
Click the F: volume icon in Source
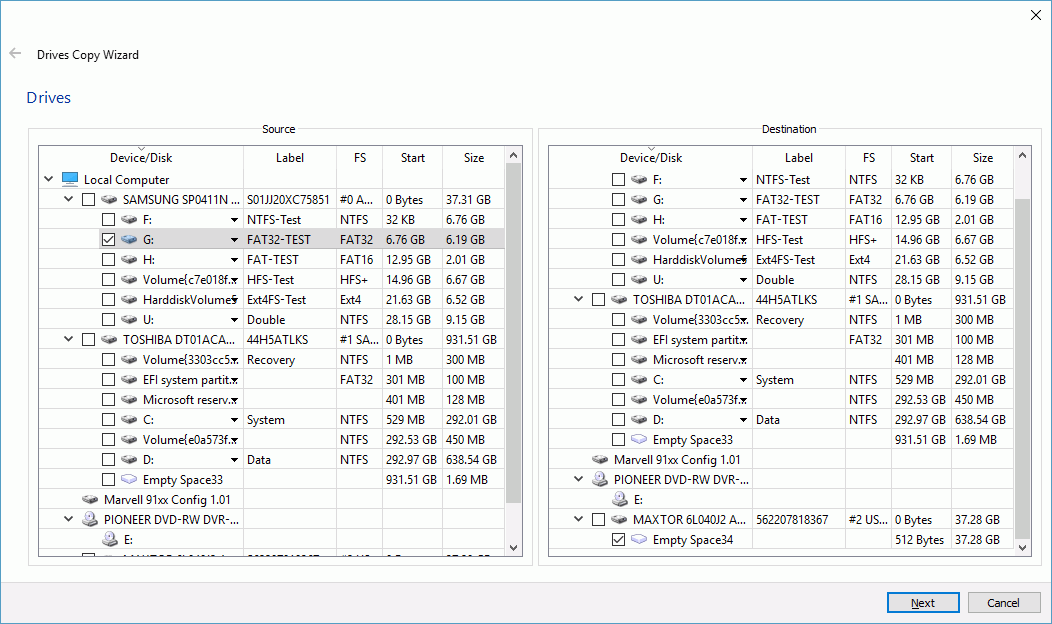129,219
